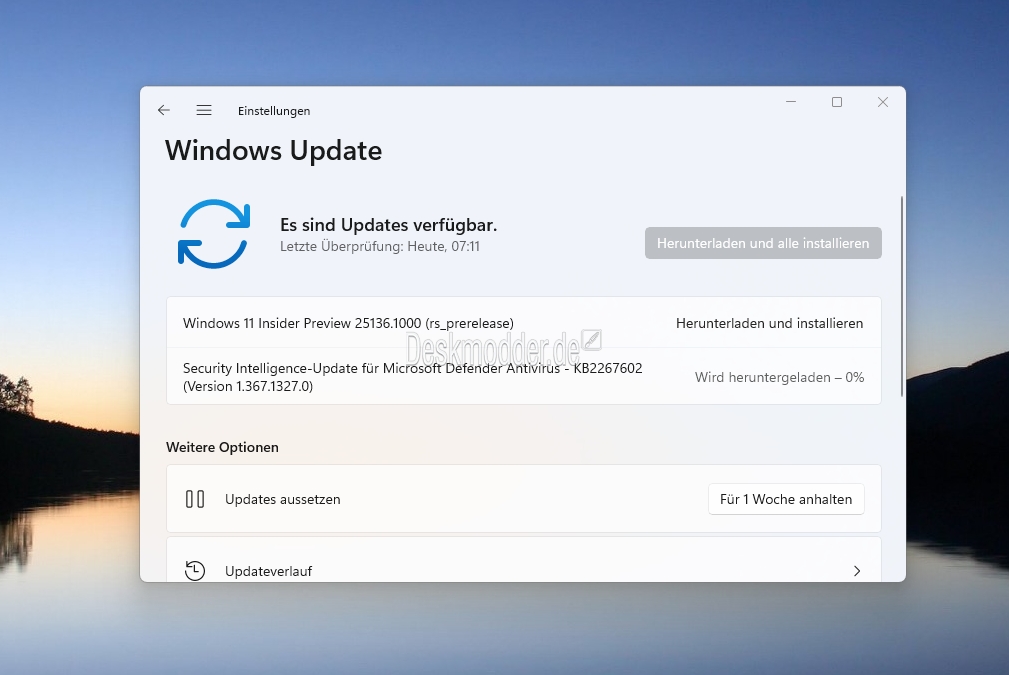1009x675 pixels.
Task: Click Herunterladen und alle installieren button
Action: click(763, 243)
